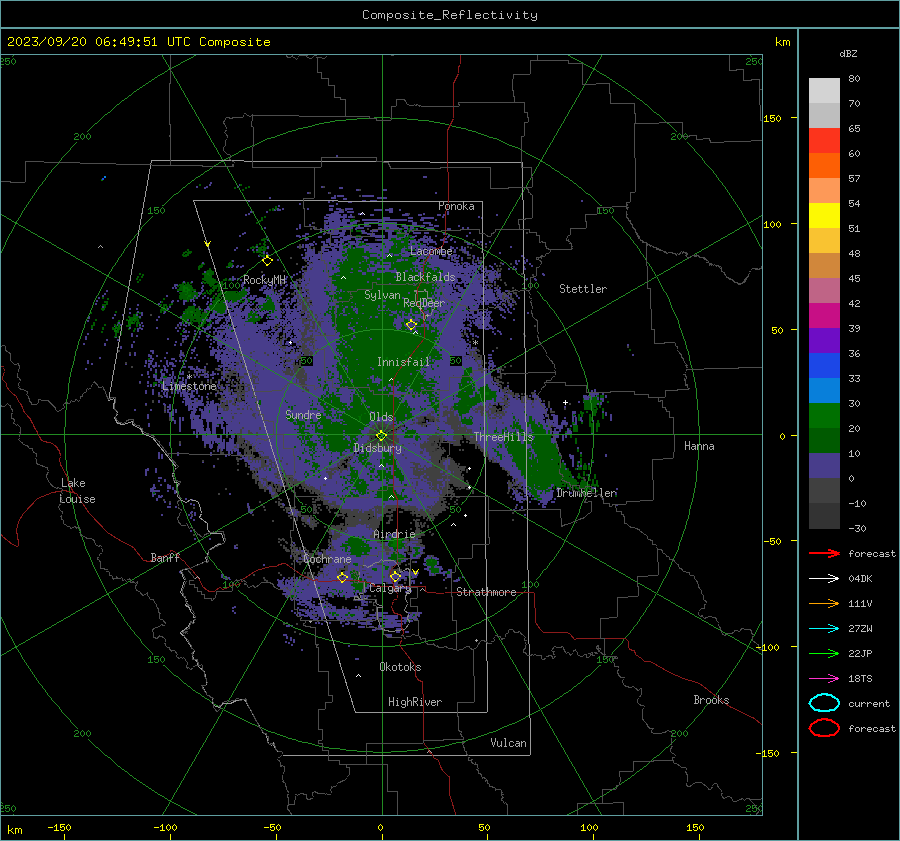This screenshot has width=900, height=841.
Task: Click the yellow diamond marker above the Calgary label
Action: click(395, 576)
